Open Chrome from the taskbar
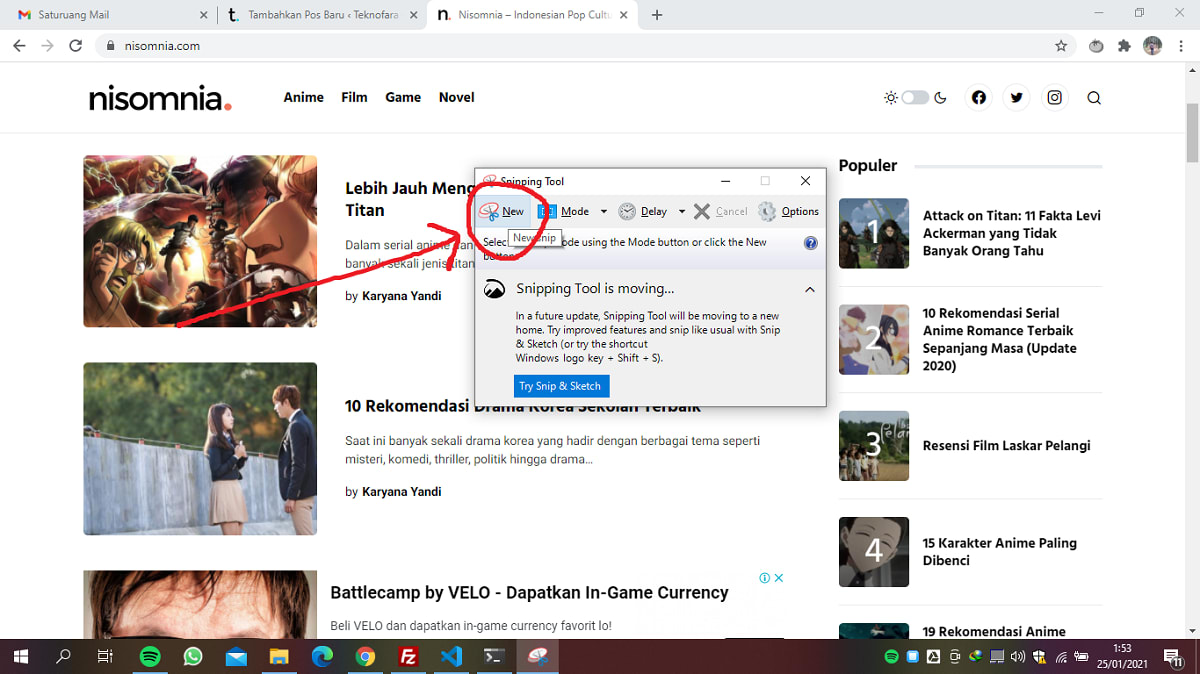 pyautogui.click(x=365, y=657)
